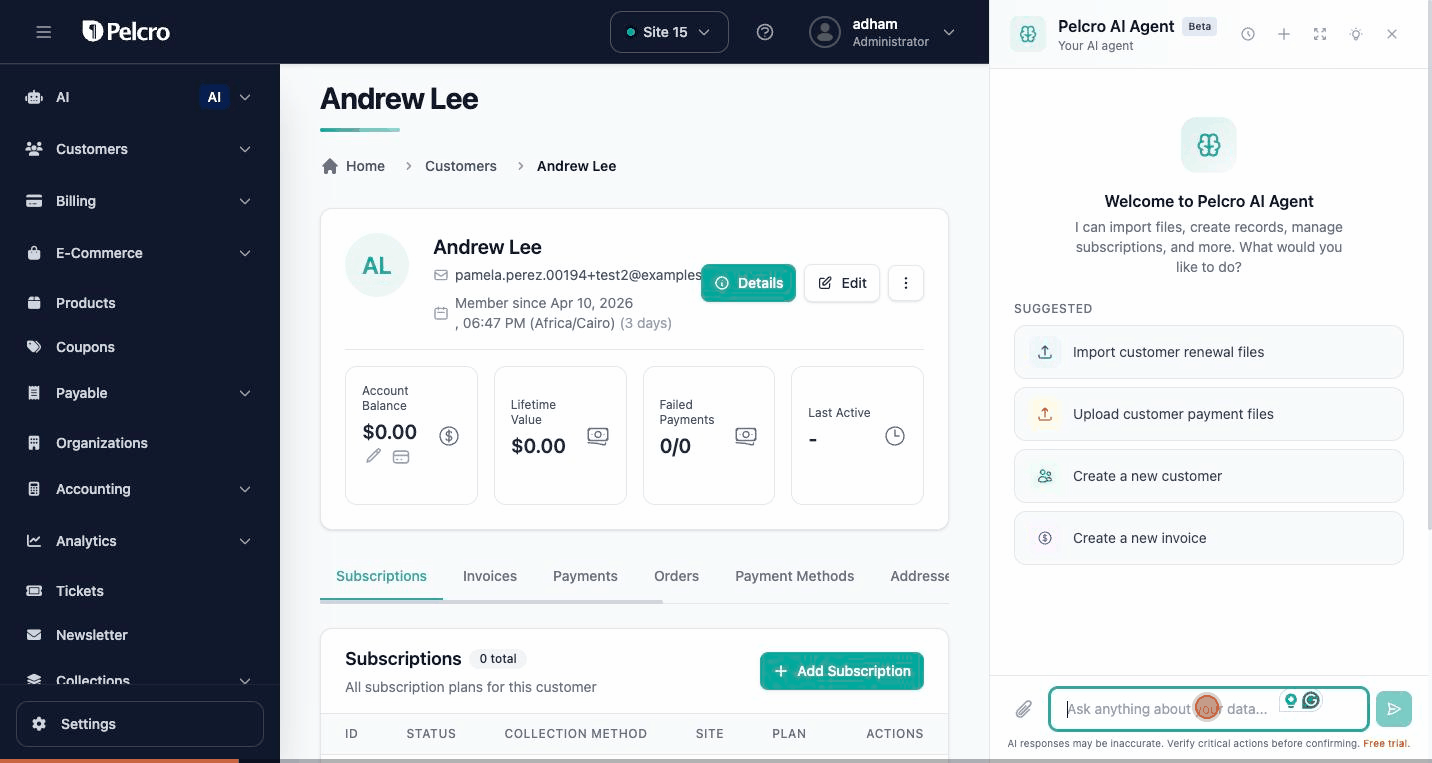Select the Import customer renewal files suggestion
Image resolution: width=1432 pixels, height=763 pixels.
click(1209, 352)
